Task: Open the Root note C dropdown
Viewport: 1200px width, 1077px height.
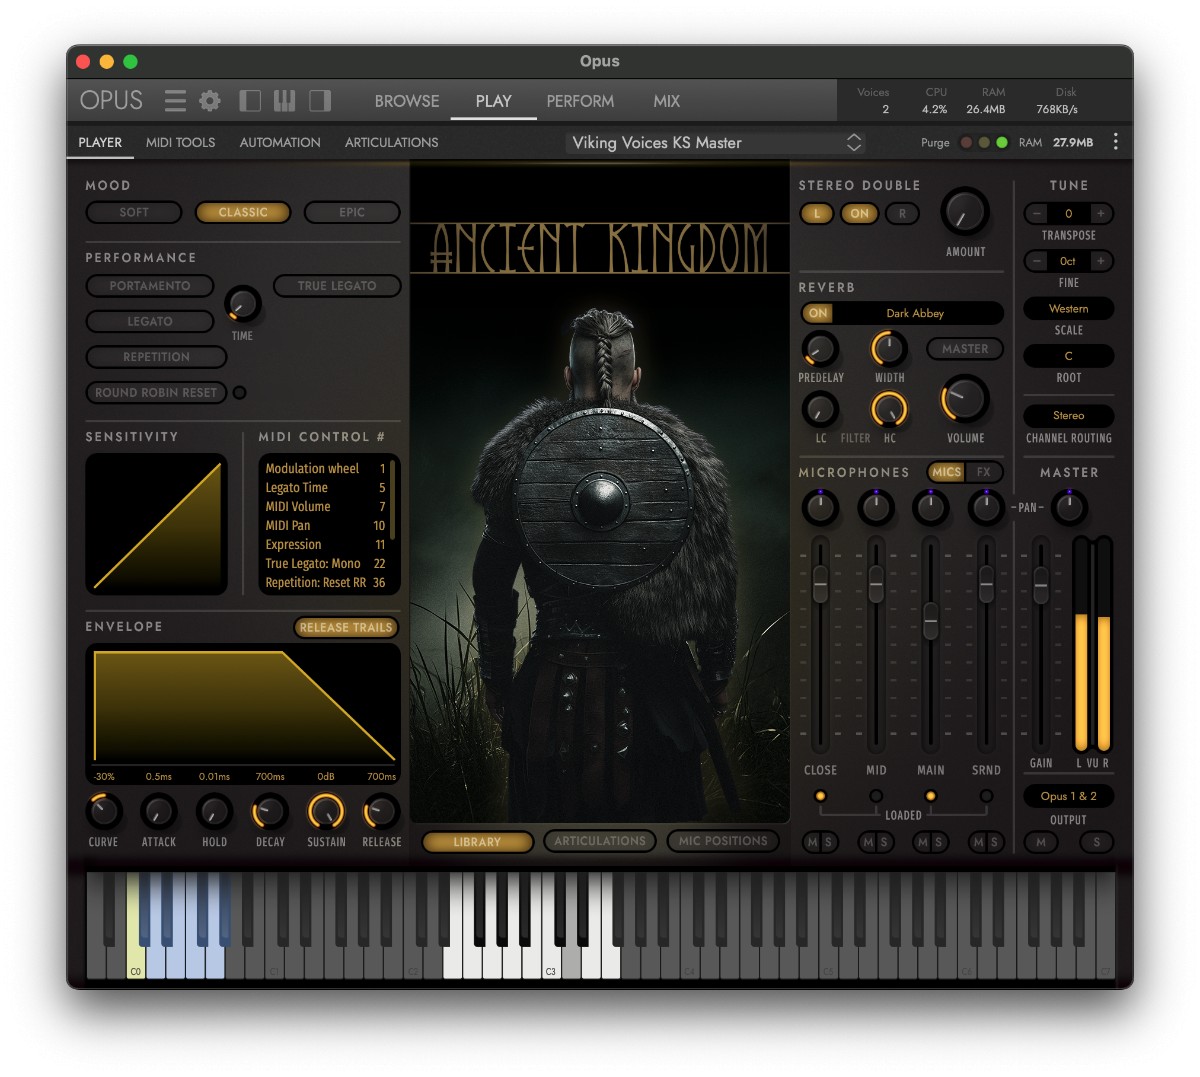Action: 1068,356
